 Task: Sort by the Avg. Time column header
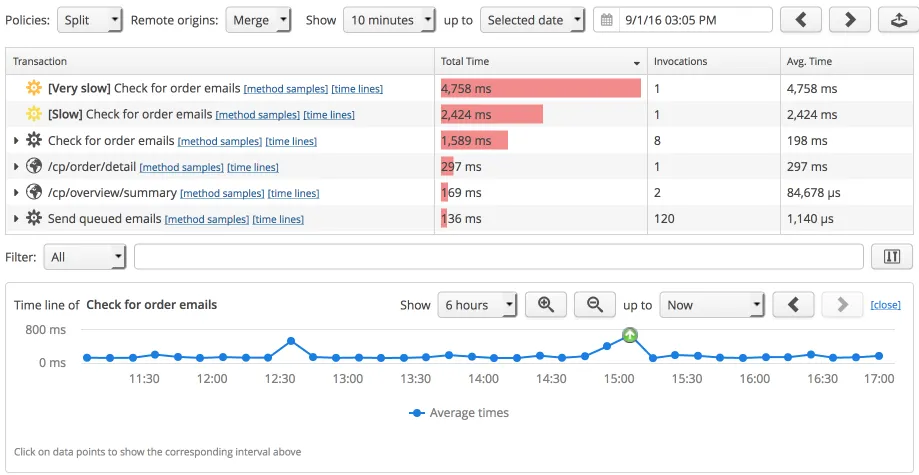click(x=846, y=61)
